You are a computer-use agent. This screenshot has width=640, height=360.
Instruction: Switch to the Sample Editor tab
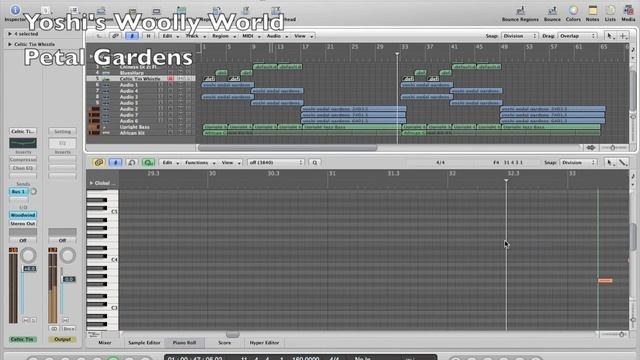[144, 343]
